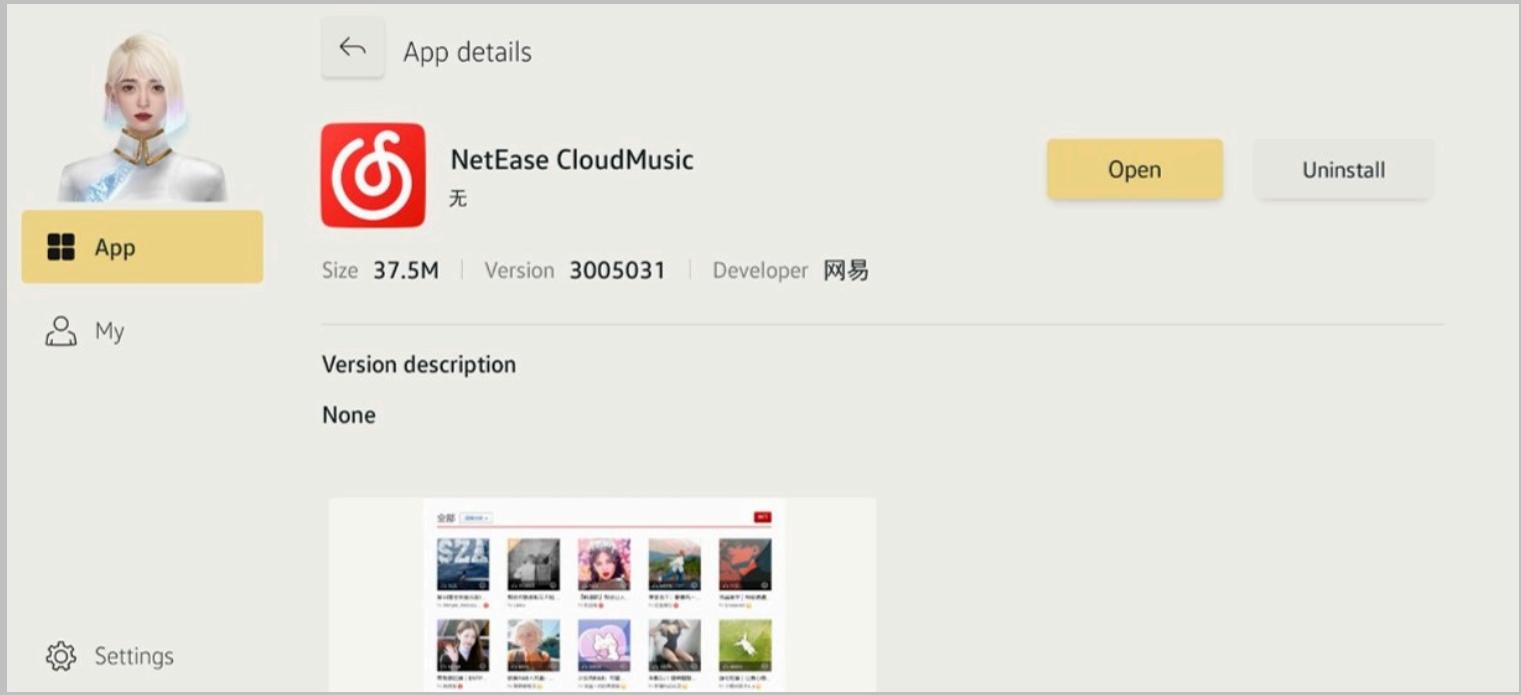Click the My profile person icon

tap(61, 331)
